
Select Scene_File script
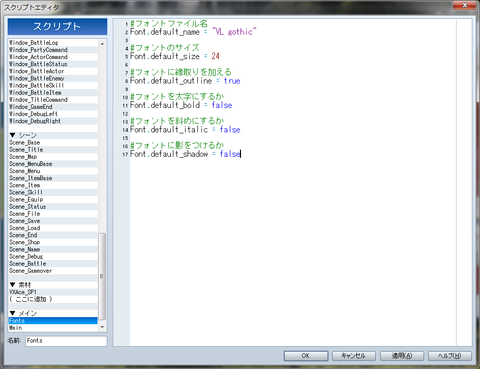click(x=53, y=214)
